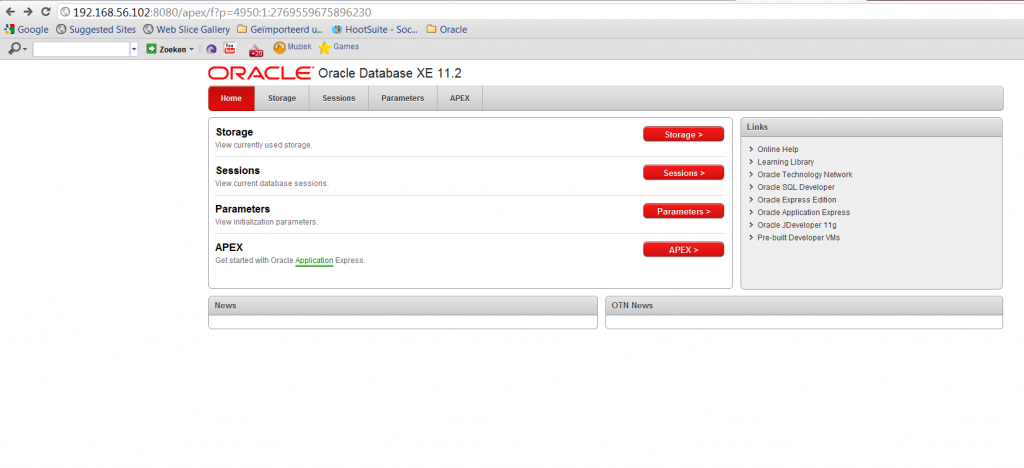Viewport: 1024px width, 468px height.
Task: Click the 'View currently used storage.' text
Action: coord(264,145)
